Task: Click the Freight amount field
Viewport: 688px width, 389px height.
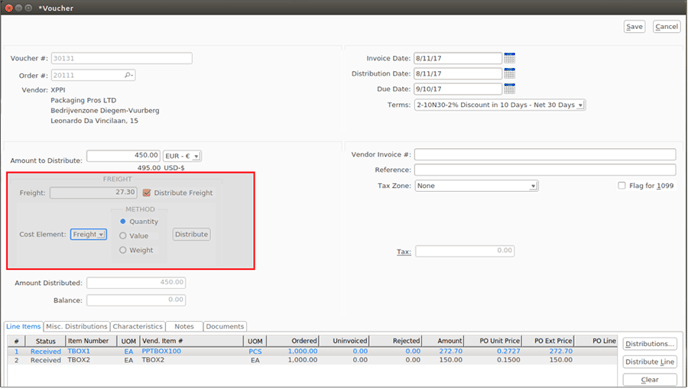Action: (x=93, y=193)
